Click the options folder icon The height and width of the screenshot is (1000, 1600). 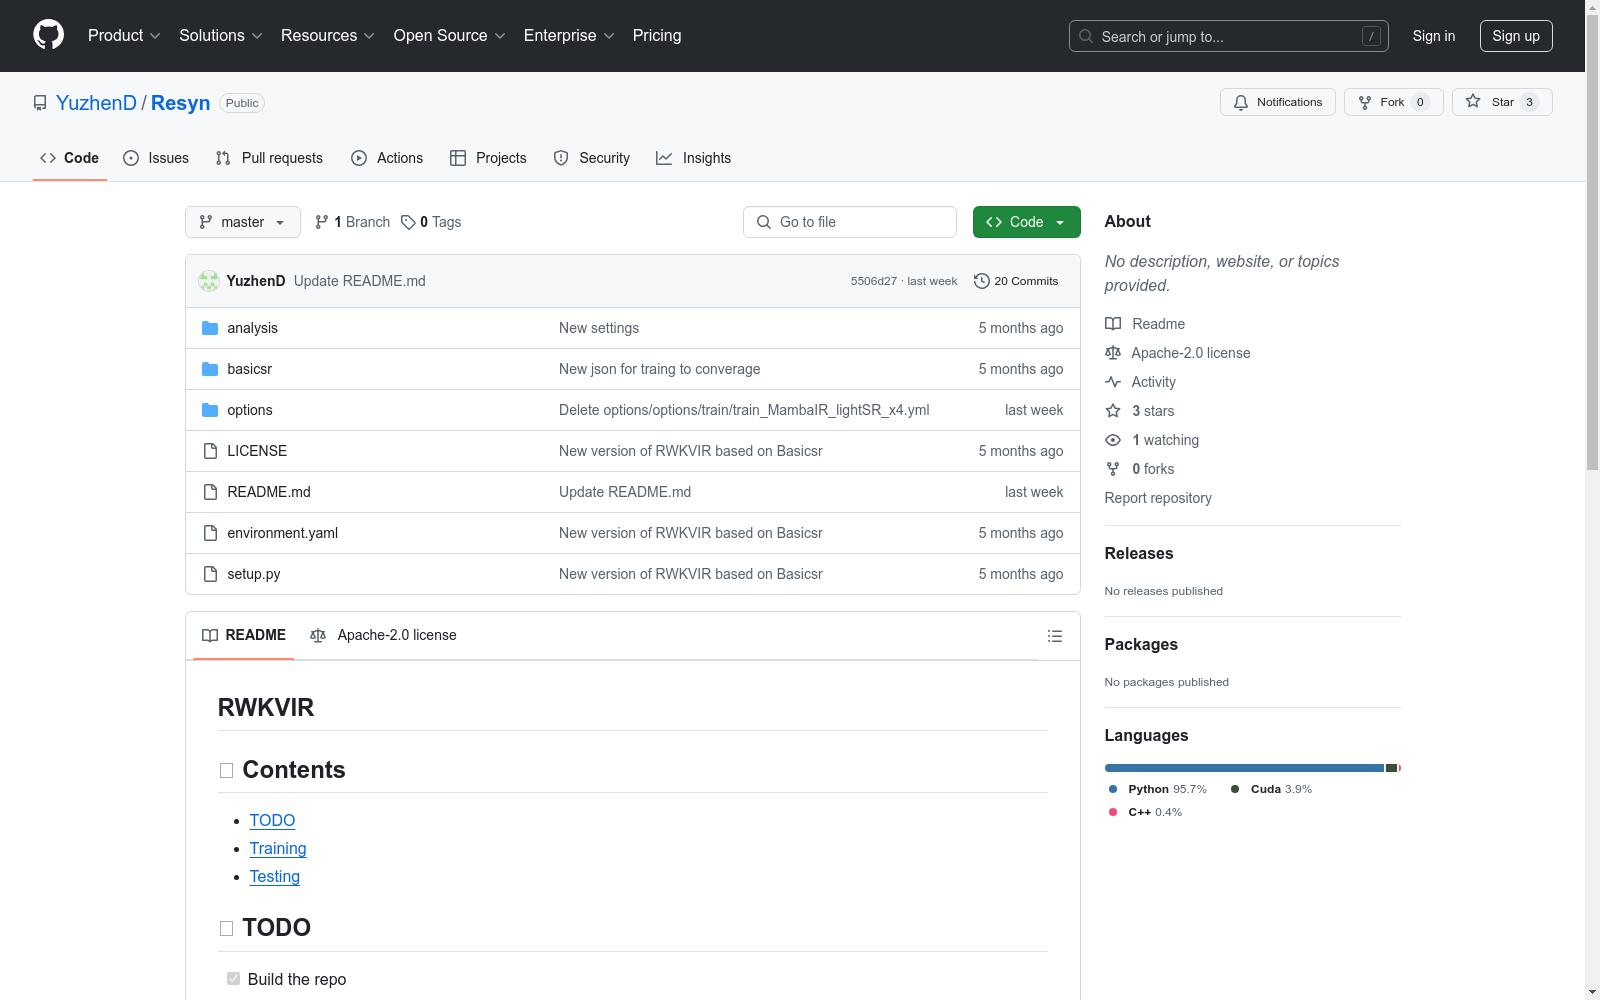click(210, 410)
